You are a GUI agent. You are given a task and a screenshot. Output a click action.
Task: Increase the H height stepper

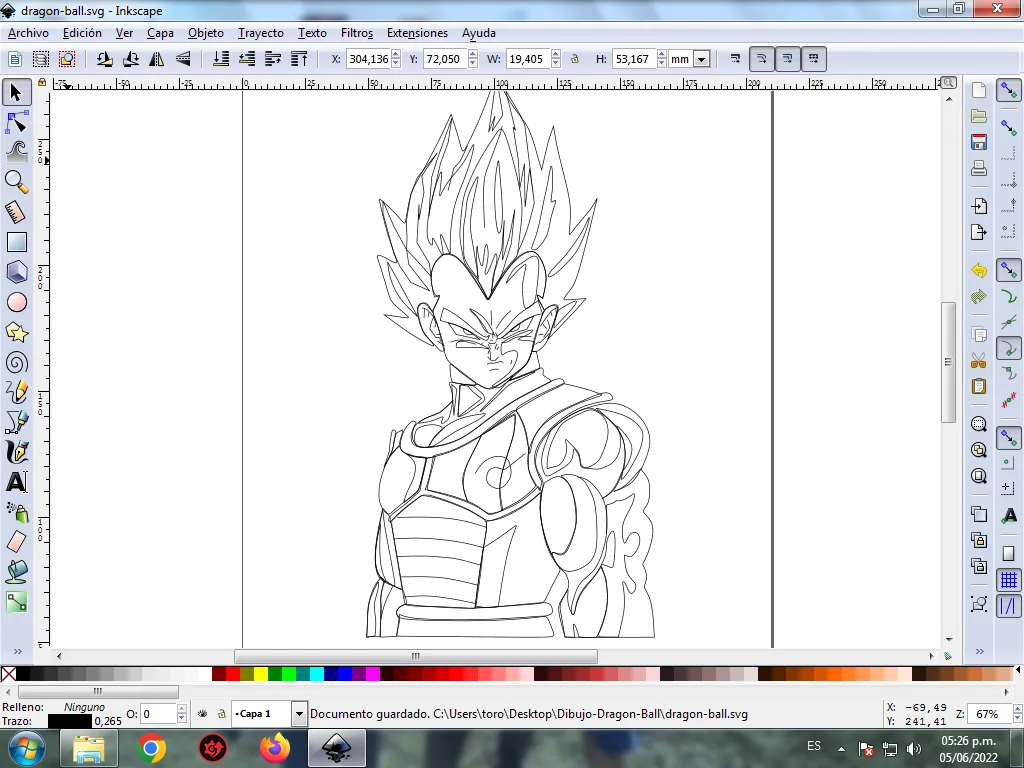662,55
